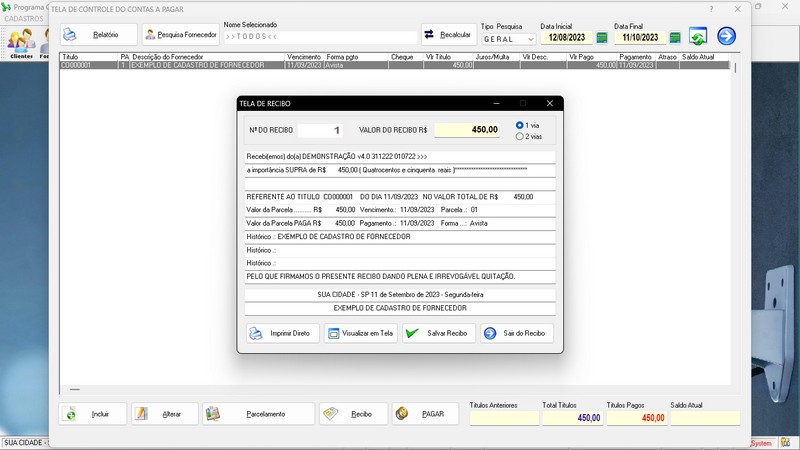Click the Salvar Recibo green checkmark icon
Viewport: 800px width, 450px height.
(412, 333)
